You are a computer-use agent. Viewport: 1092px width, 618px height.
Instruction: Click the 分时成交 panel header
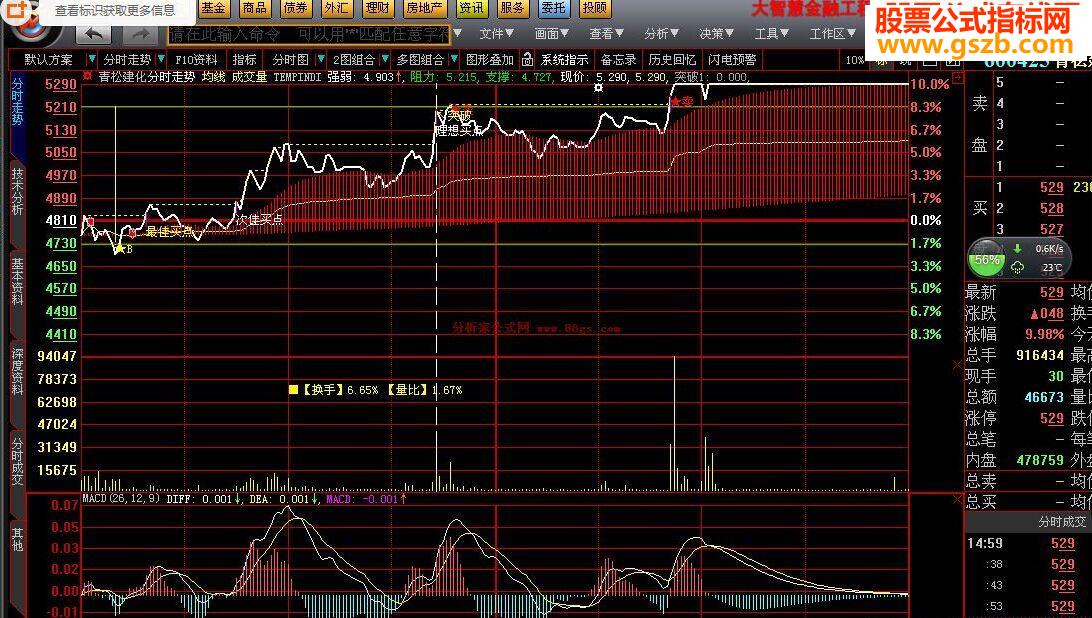[1062, 520]
